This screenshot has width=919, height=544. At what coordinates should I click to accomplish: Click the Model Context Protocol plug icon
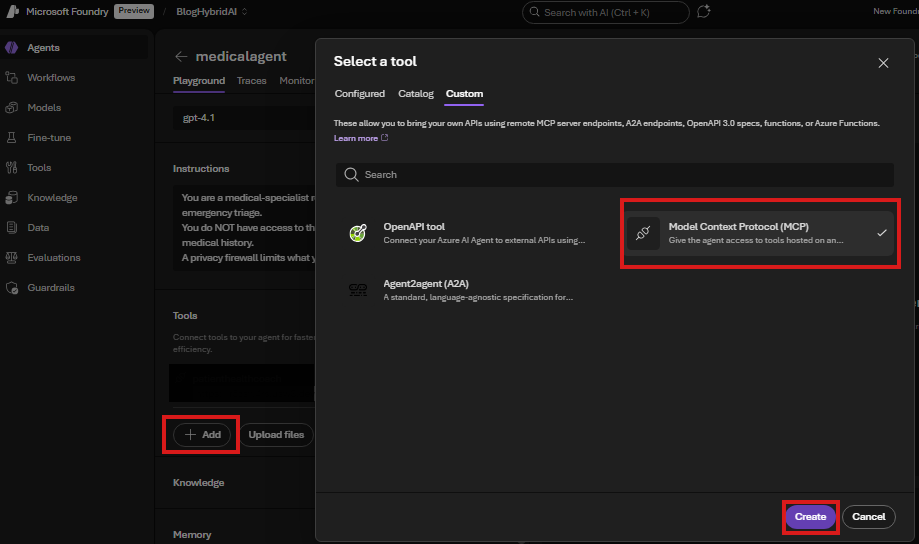(x=643, y=233)
